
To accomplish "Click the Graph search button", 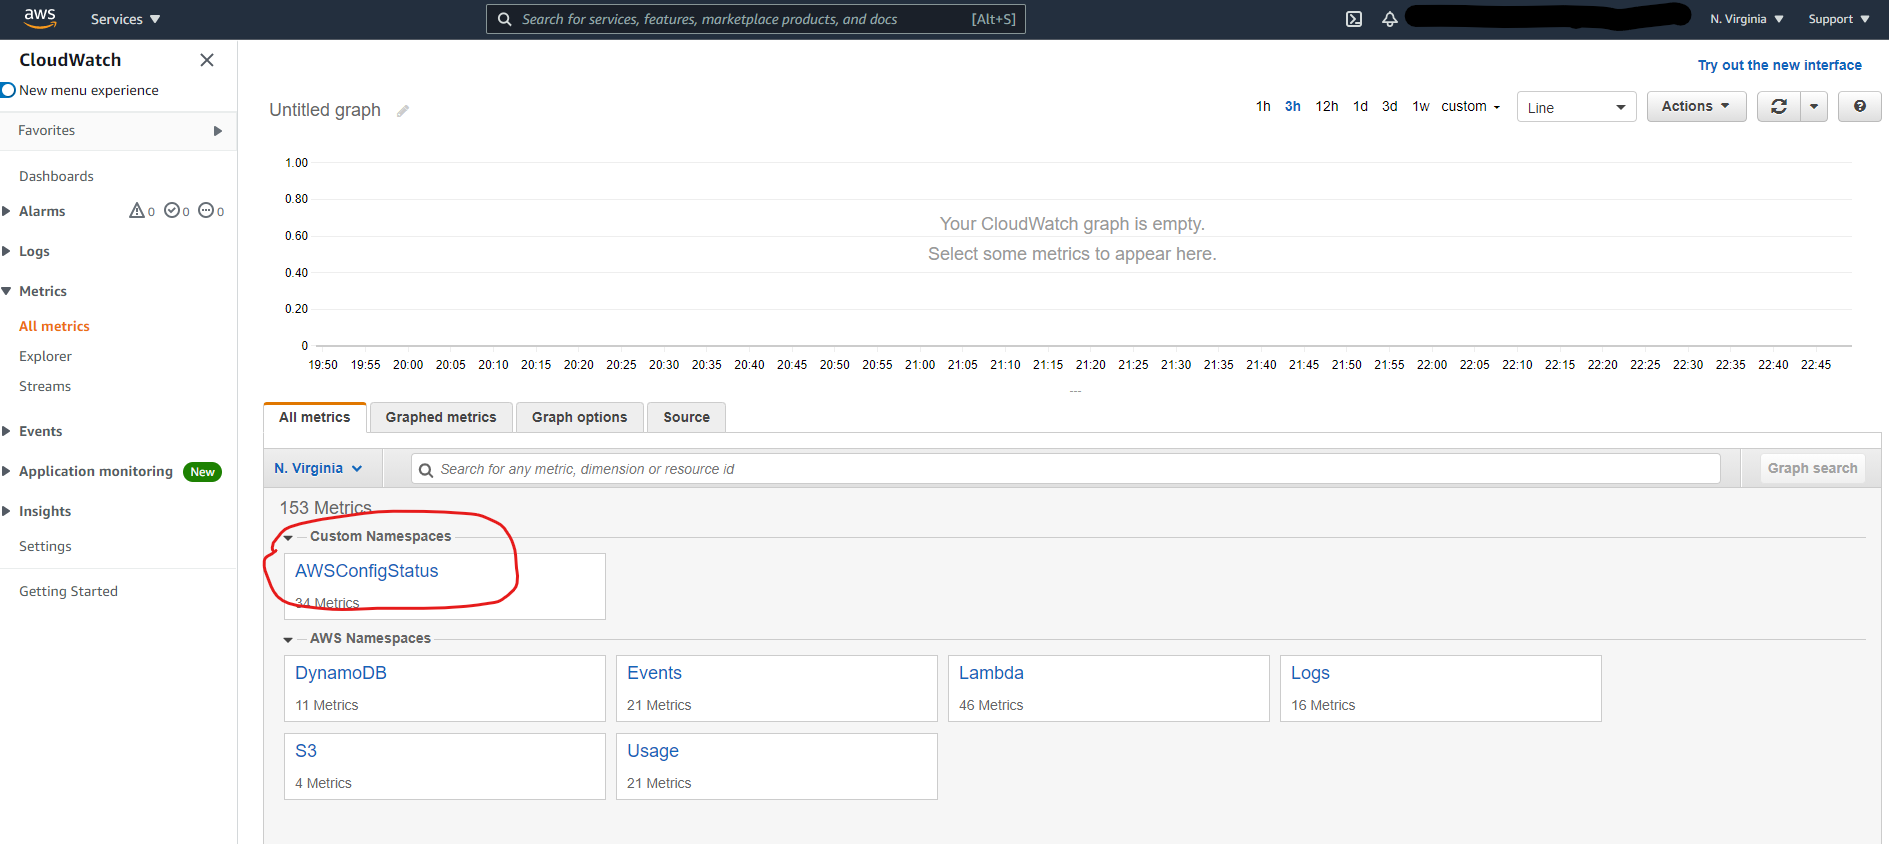I will [x=1813, y=468].
